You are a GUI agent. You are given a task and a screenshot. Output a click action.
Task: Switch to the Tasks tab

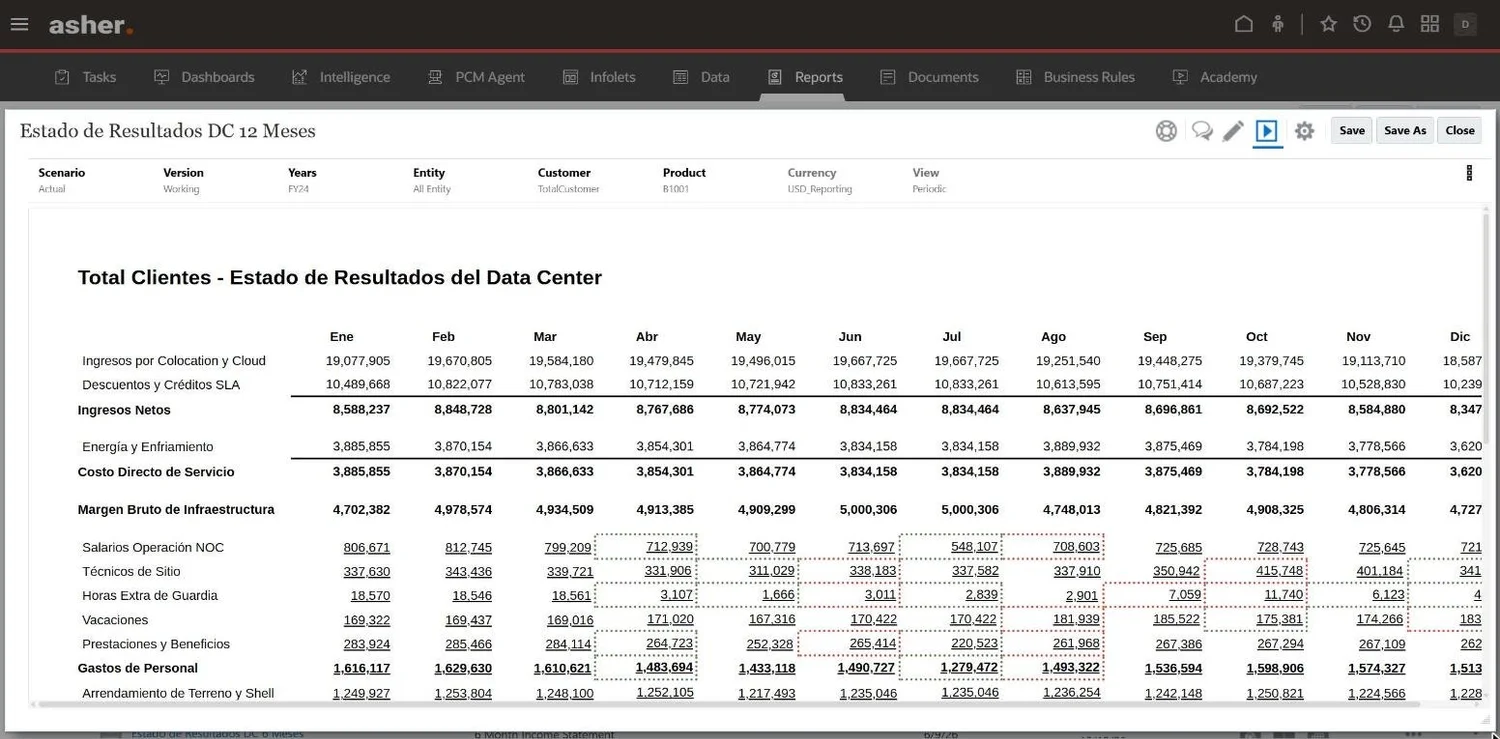[x=85, y=77]
